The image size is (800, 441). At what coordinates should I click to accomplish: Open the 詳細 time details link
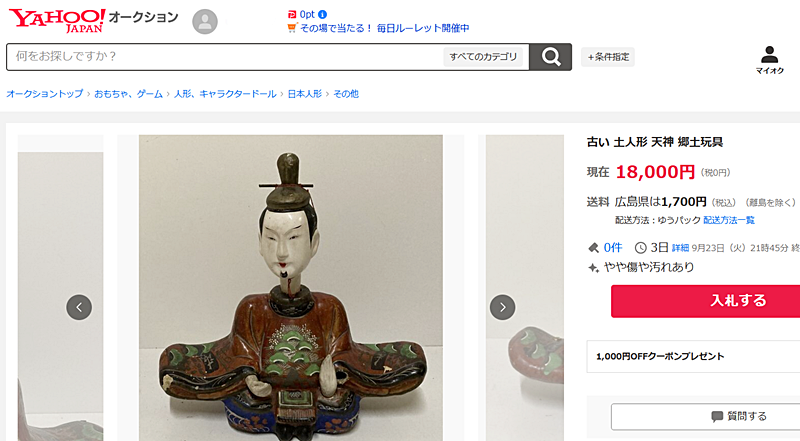click(680, 248)
